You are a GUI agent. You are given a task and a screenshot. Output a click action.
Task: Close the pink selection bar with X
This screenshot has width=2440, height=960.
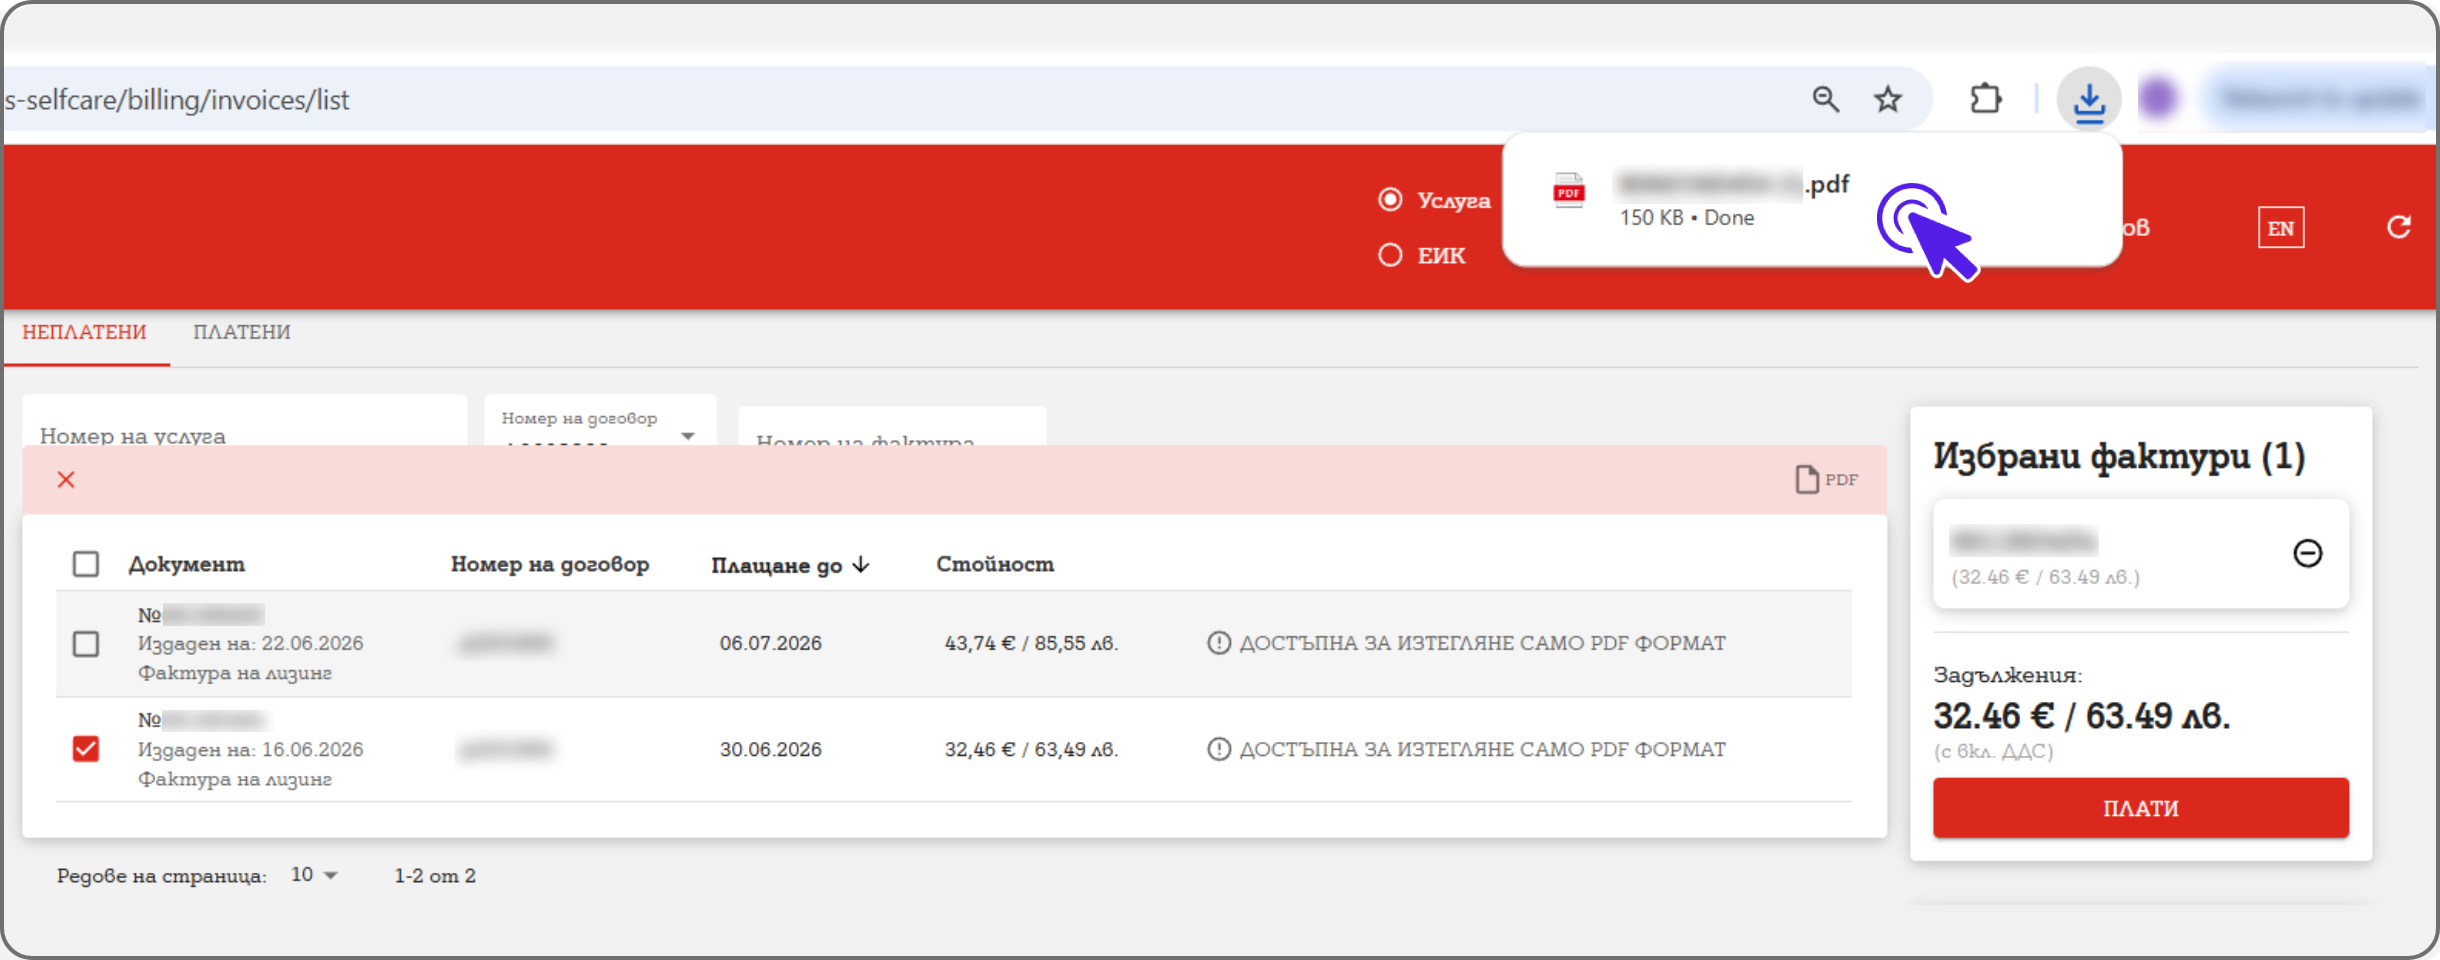tap(66, 480)
